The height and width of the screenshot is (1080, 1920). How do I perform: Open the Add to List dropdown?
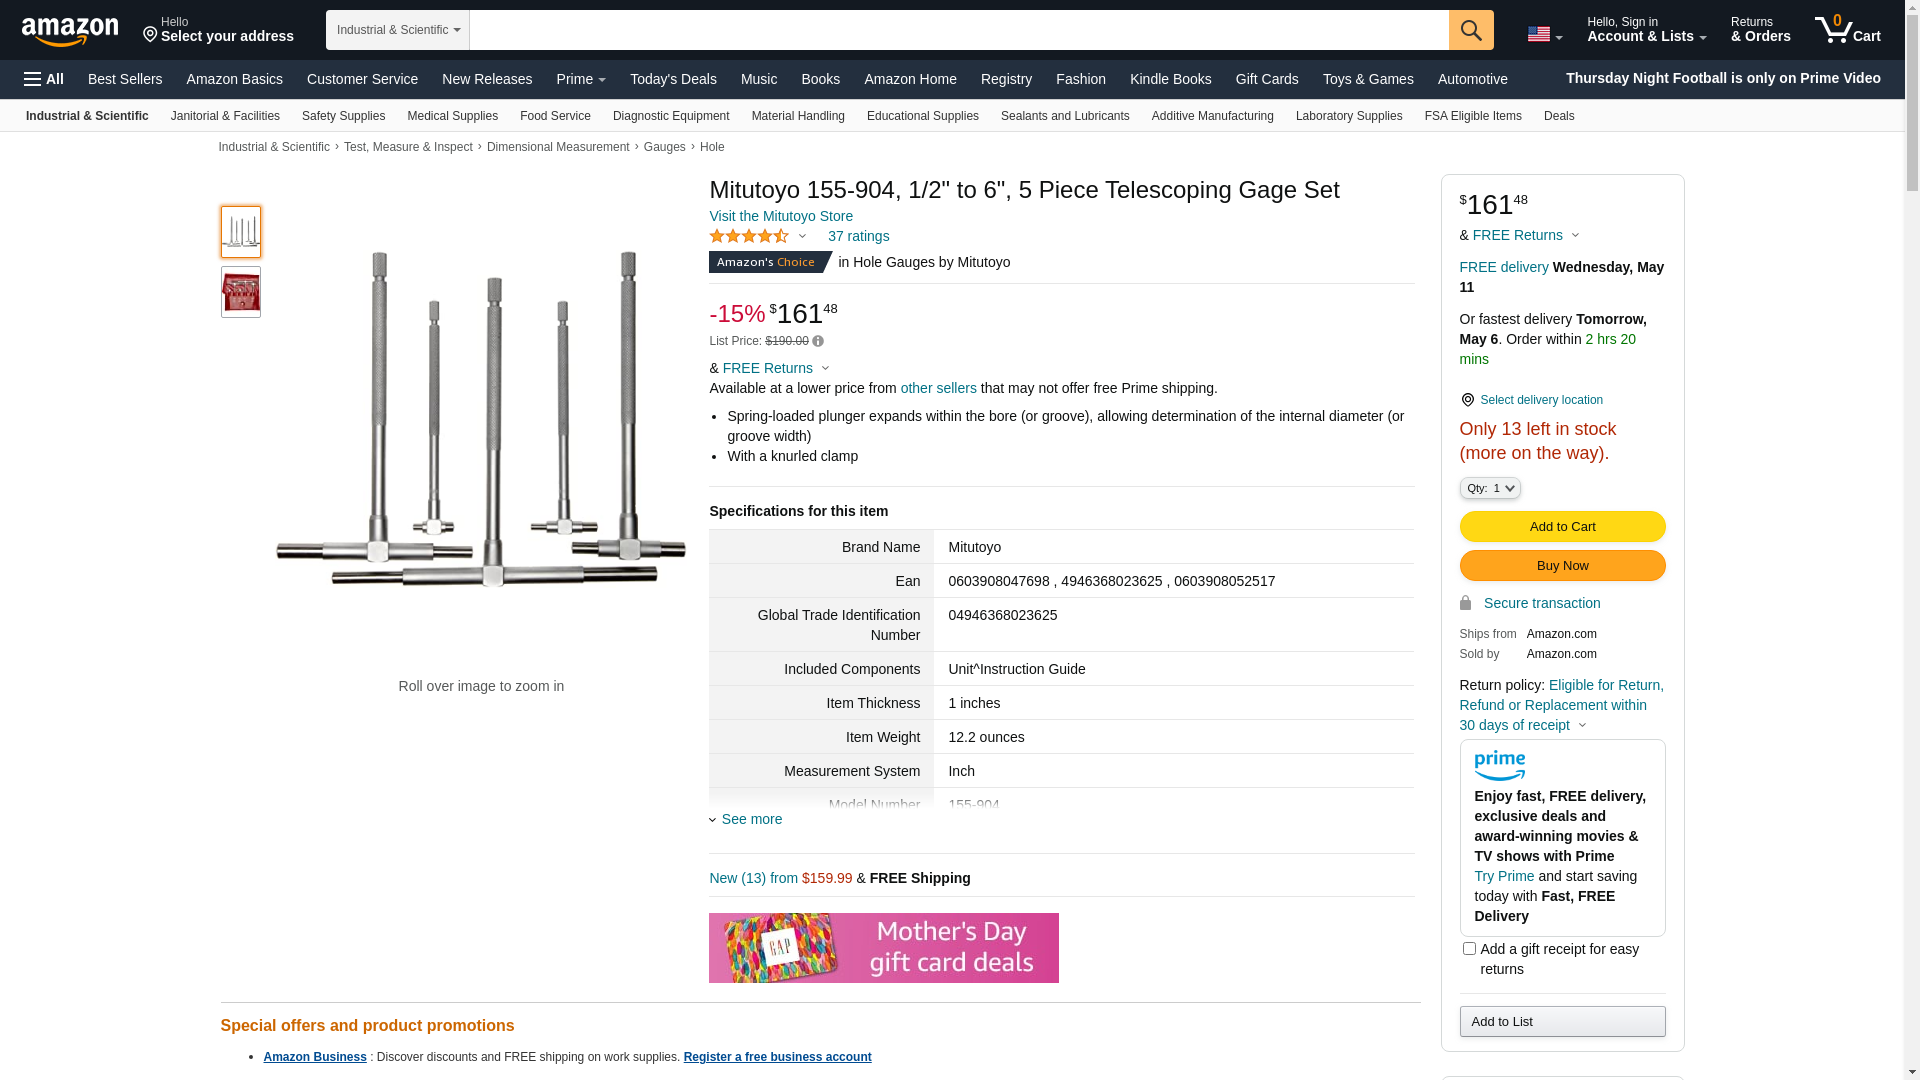coord(1562,1021)
